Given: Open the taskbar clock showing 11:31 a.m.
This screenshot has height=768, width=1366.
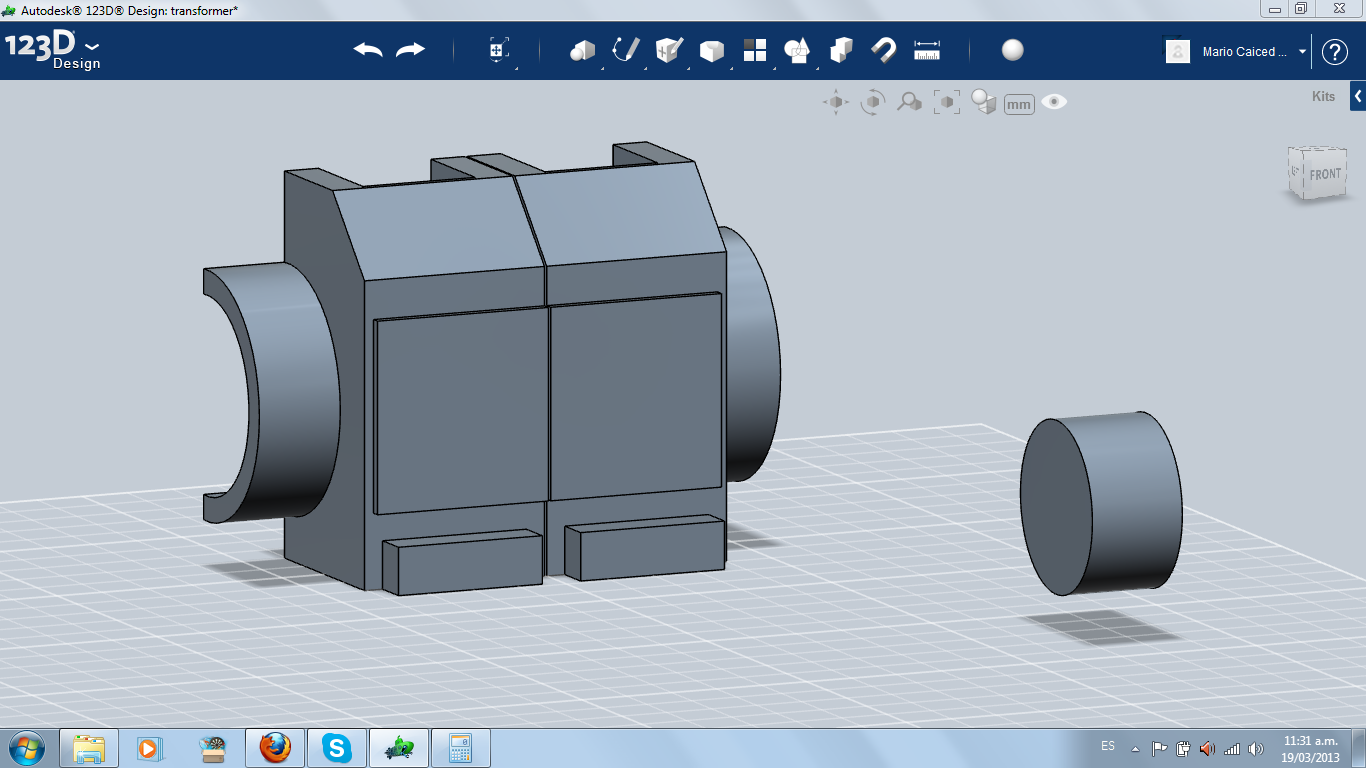Looking at the screenshot, I should click(x=1311, y=748).
